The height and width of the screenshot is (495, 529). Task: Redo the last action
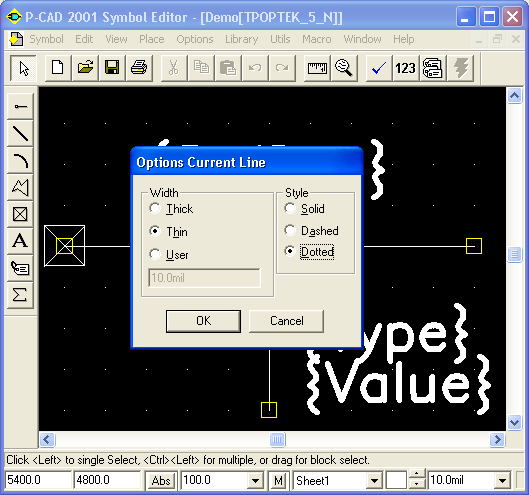click(x=282, y=68)
